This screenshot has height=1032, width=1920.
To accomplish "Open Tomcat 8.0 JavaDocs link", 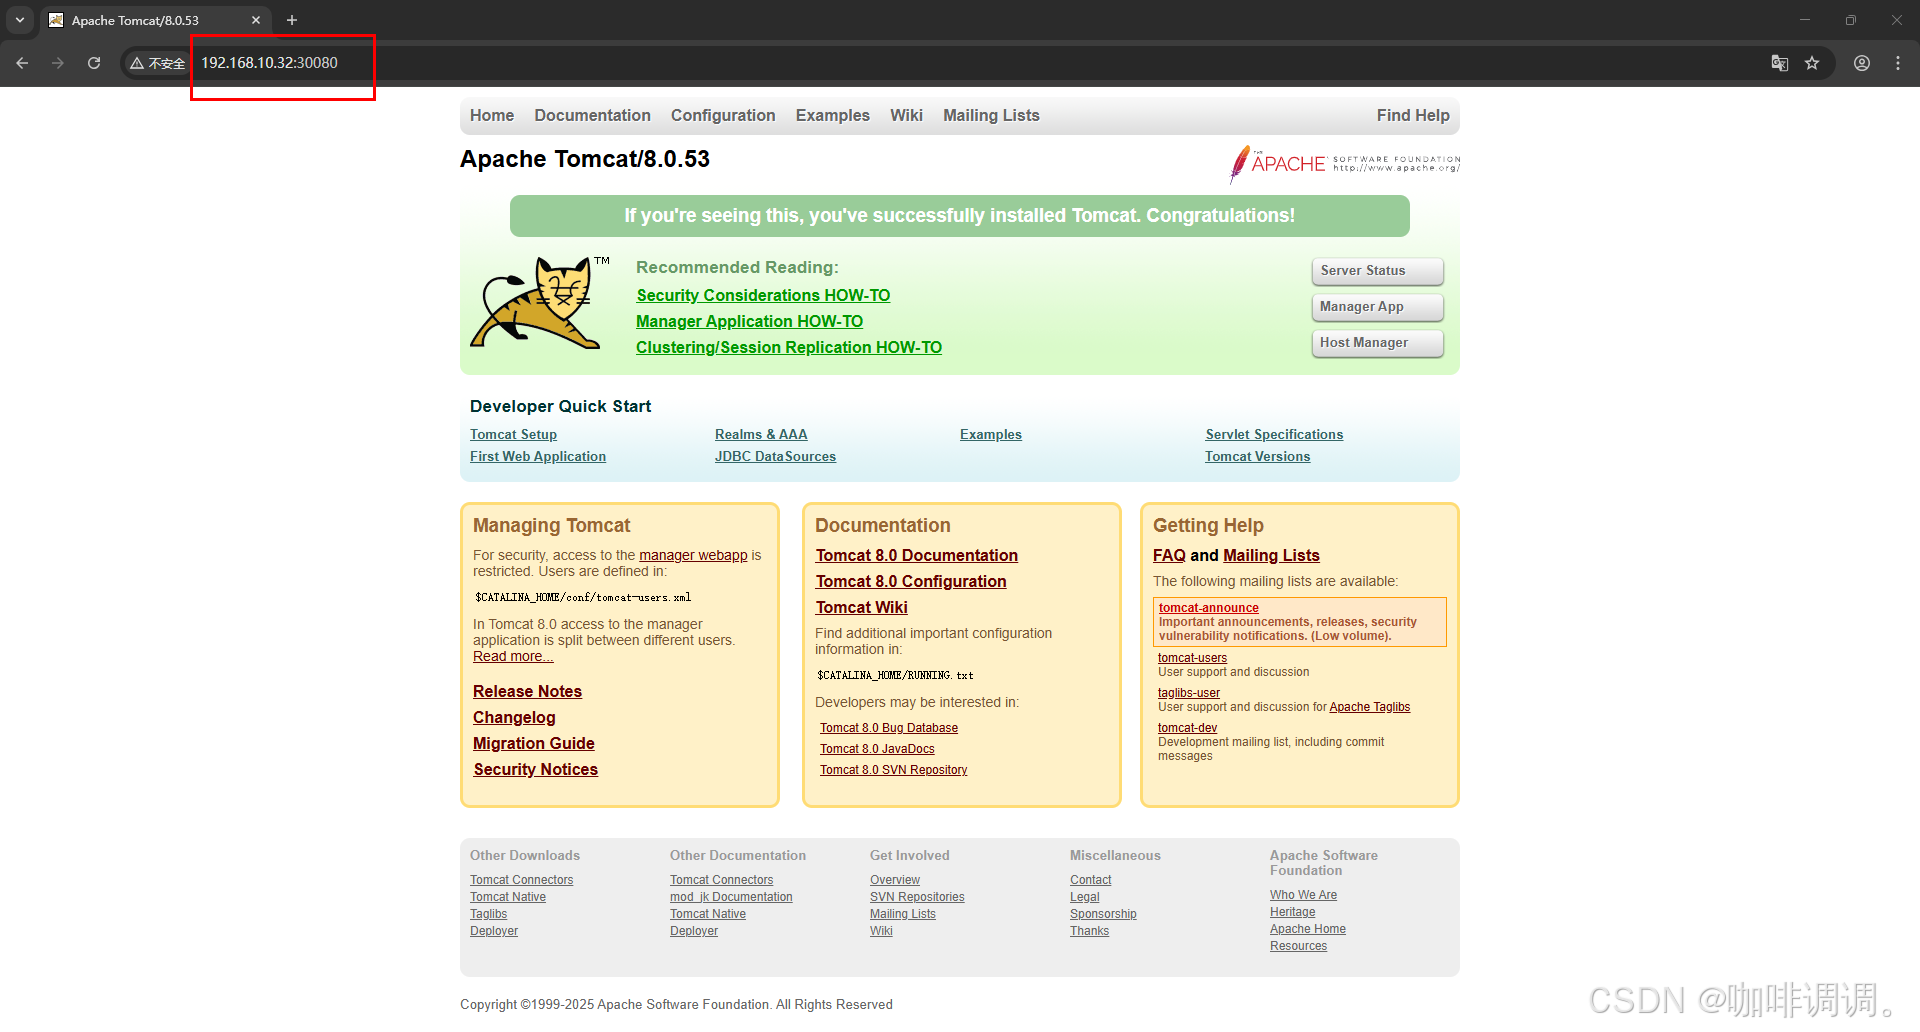I will 877,750.
